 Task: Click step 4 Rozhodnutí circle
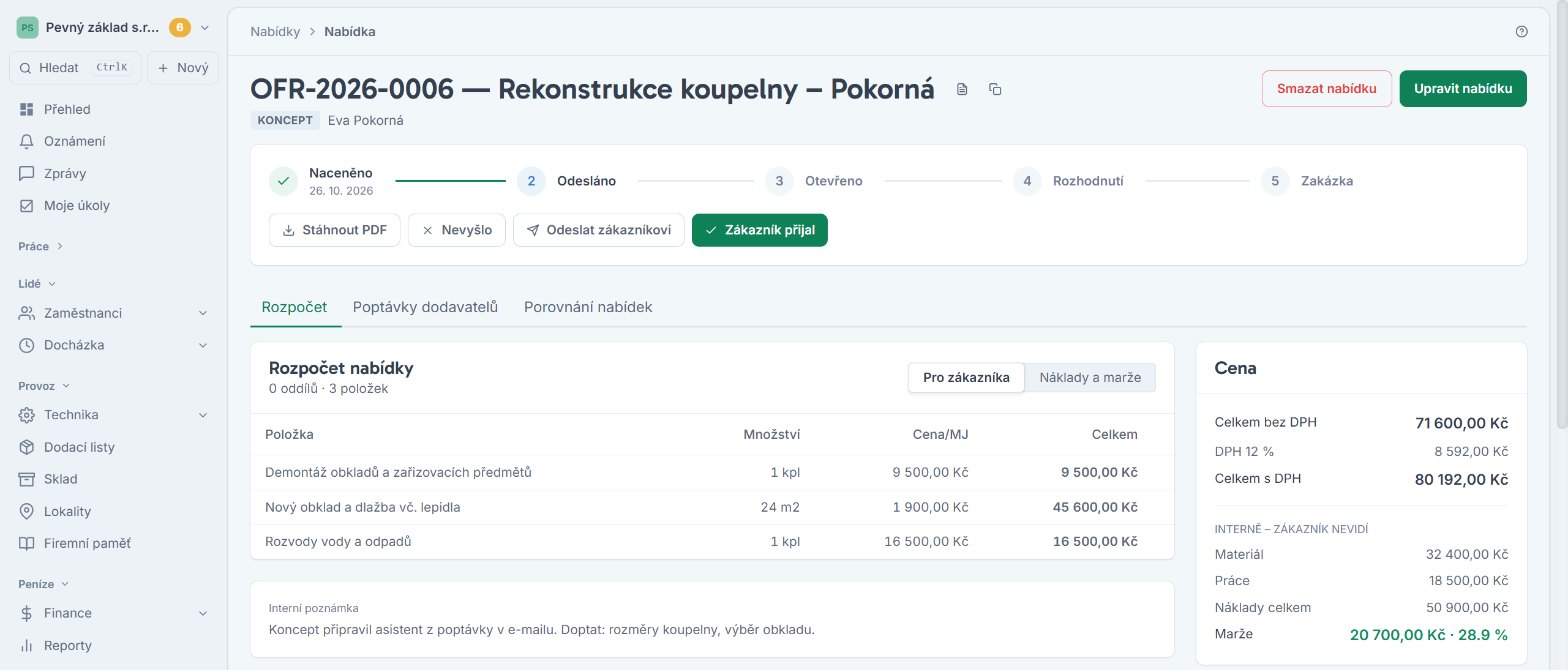coord(1028,181)
